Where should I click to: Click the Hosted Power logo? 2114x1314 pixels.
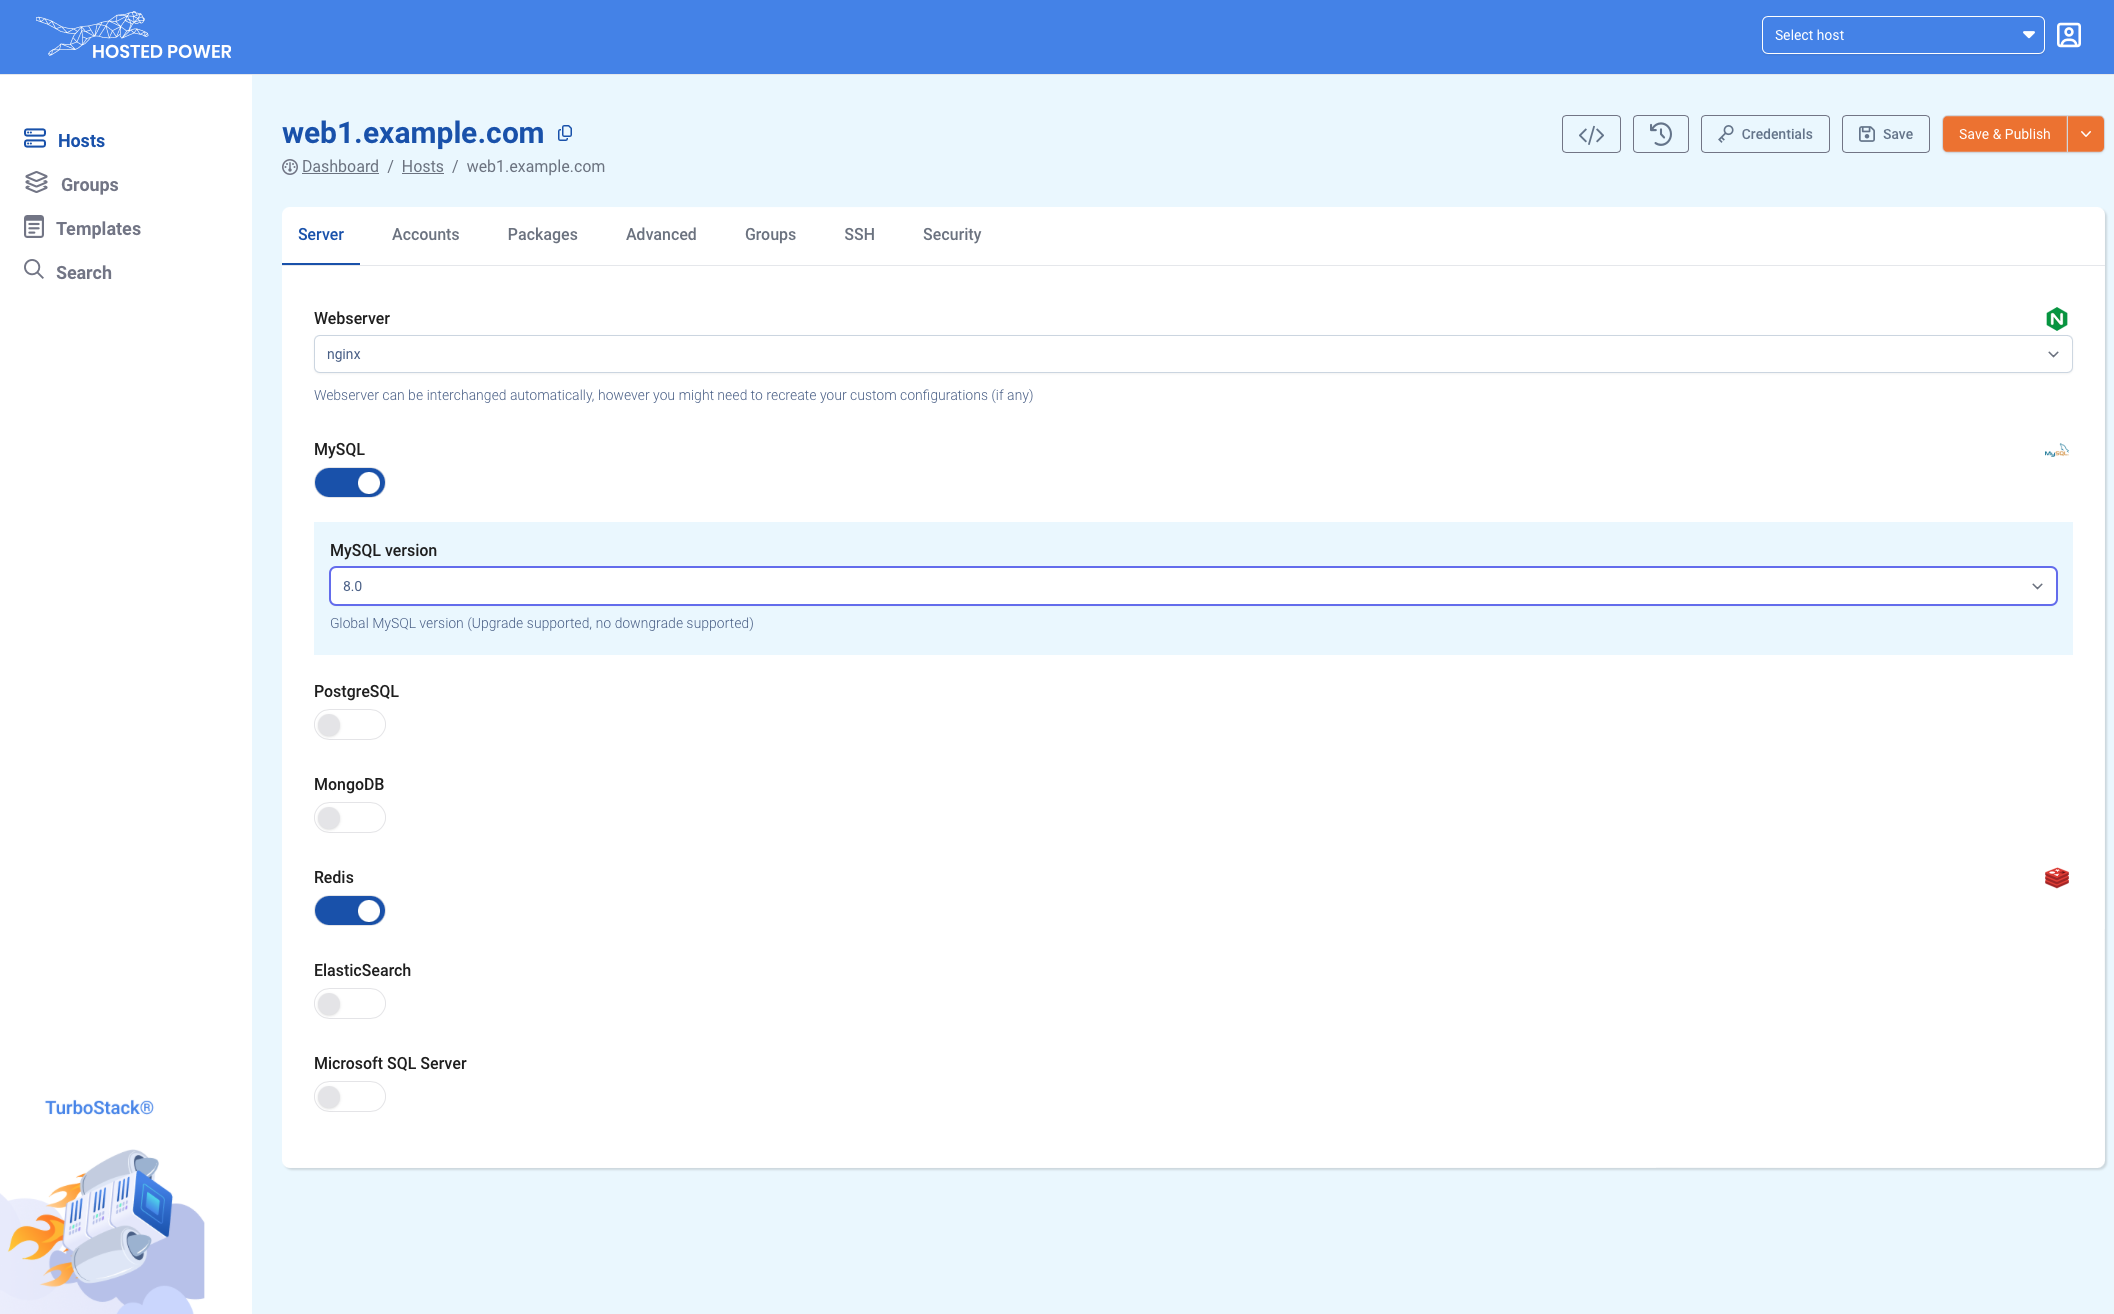point(133,36)
